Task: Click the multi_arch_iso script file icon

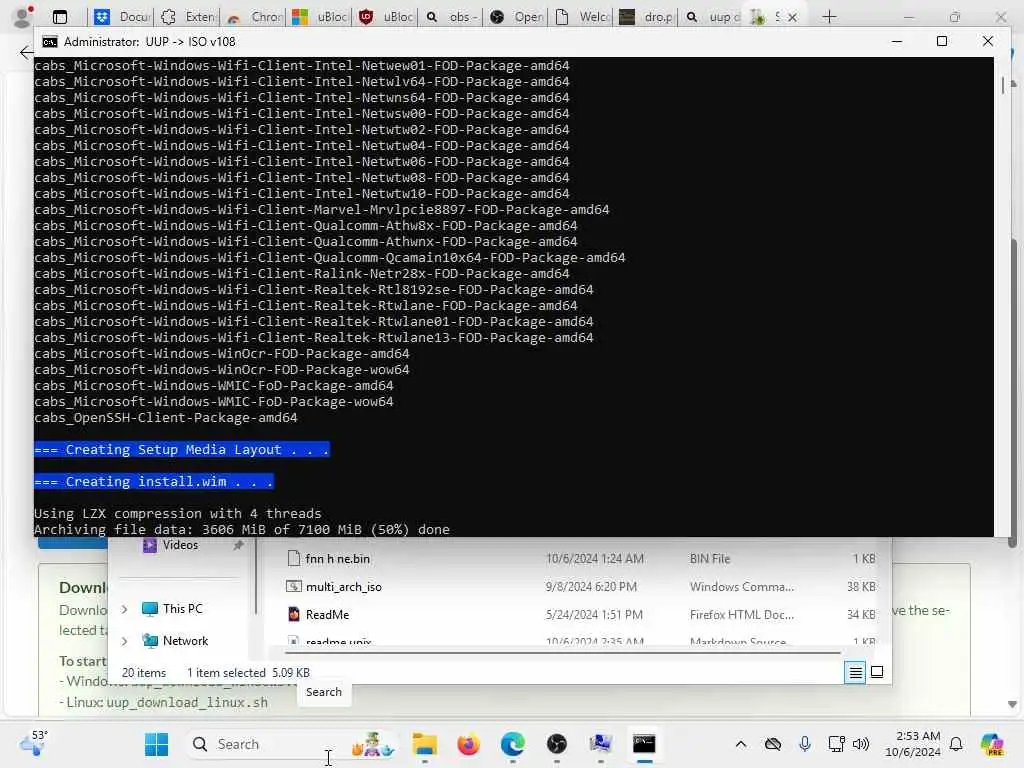Action: [x=294, y=586]
